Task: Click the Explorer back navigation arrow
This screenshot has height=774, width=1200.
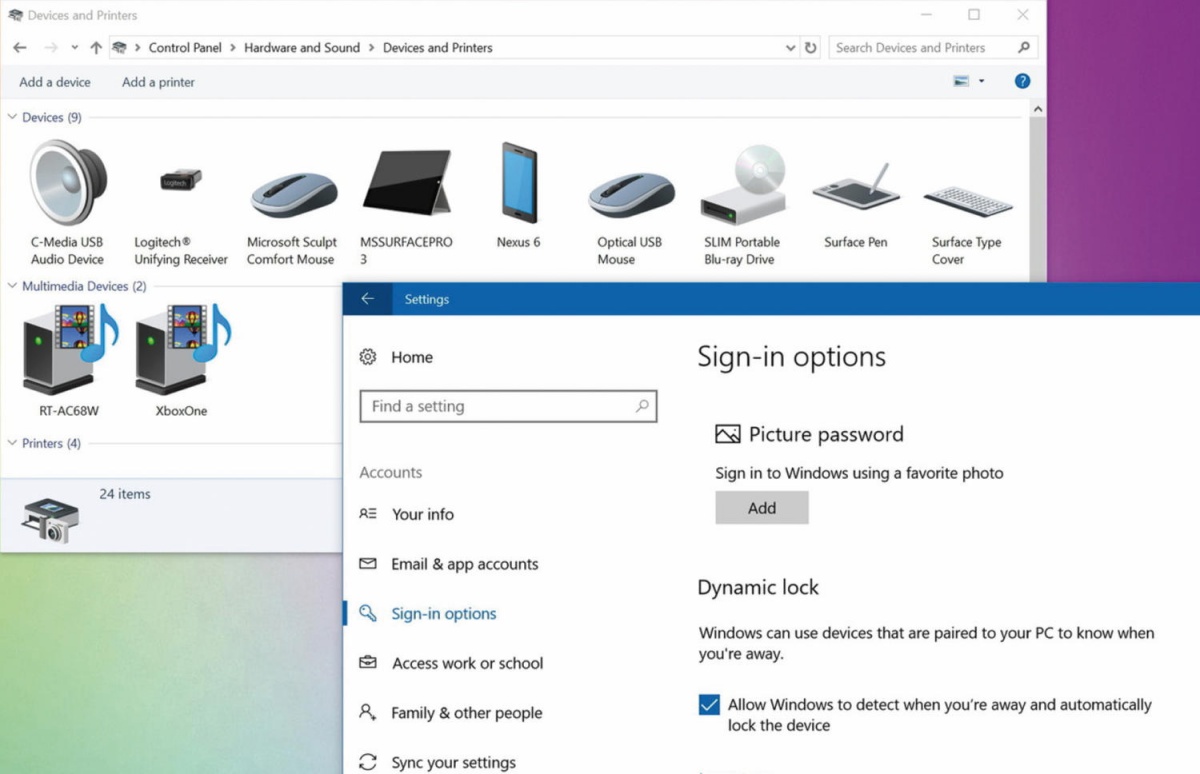Action: [x=20, y=47]
